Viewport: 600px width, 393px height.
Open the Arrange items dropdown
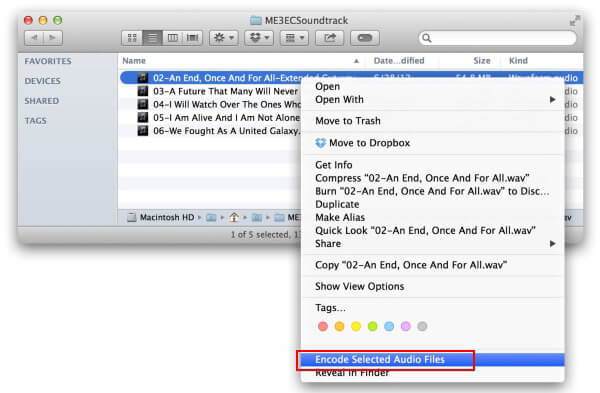point(294,38)
